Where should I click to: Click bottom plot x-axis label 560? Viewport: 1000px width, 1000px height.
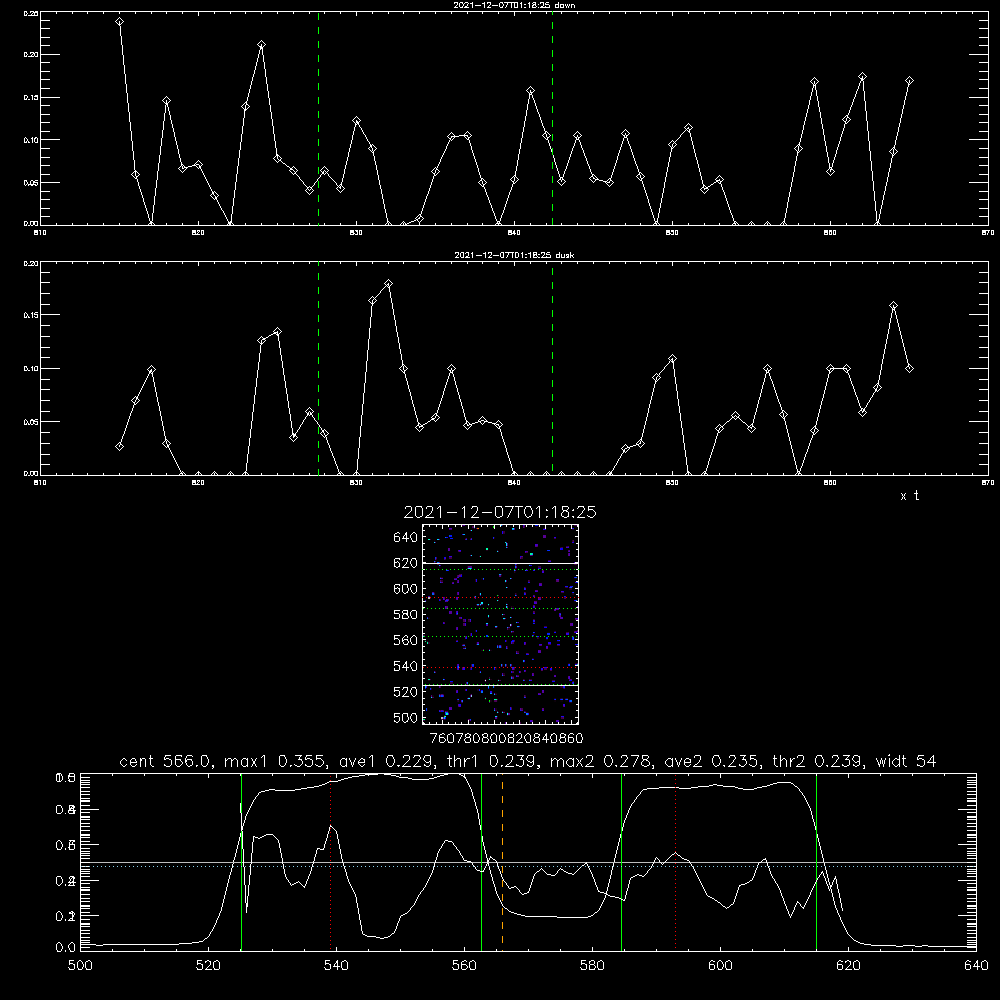(x=464, y=966)
